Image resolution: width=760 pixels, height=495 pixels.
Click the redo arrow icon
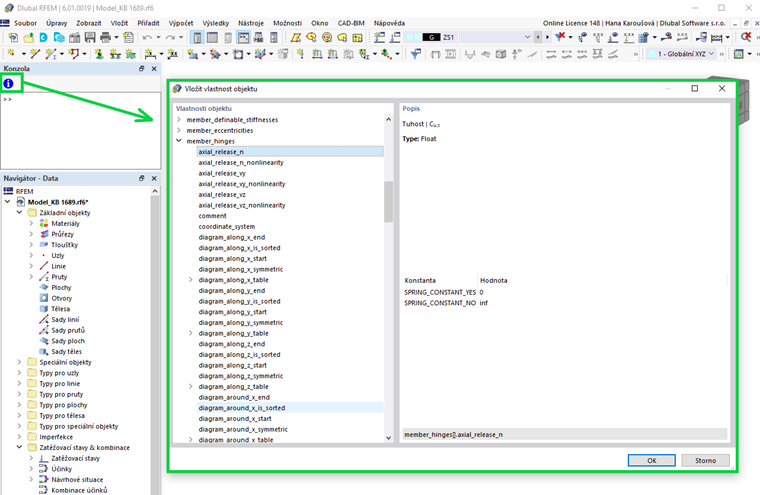pos(170,37)
